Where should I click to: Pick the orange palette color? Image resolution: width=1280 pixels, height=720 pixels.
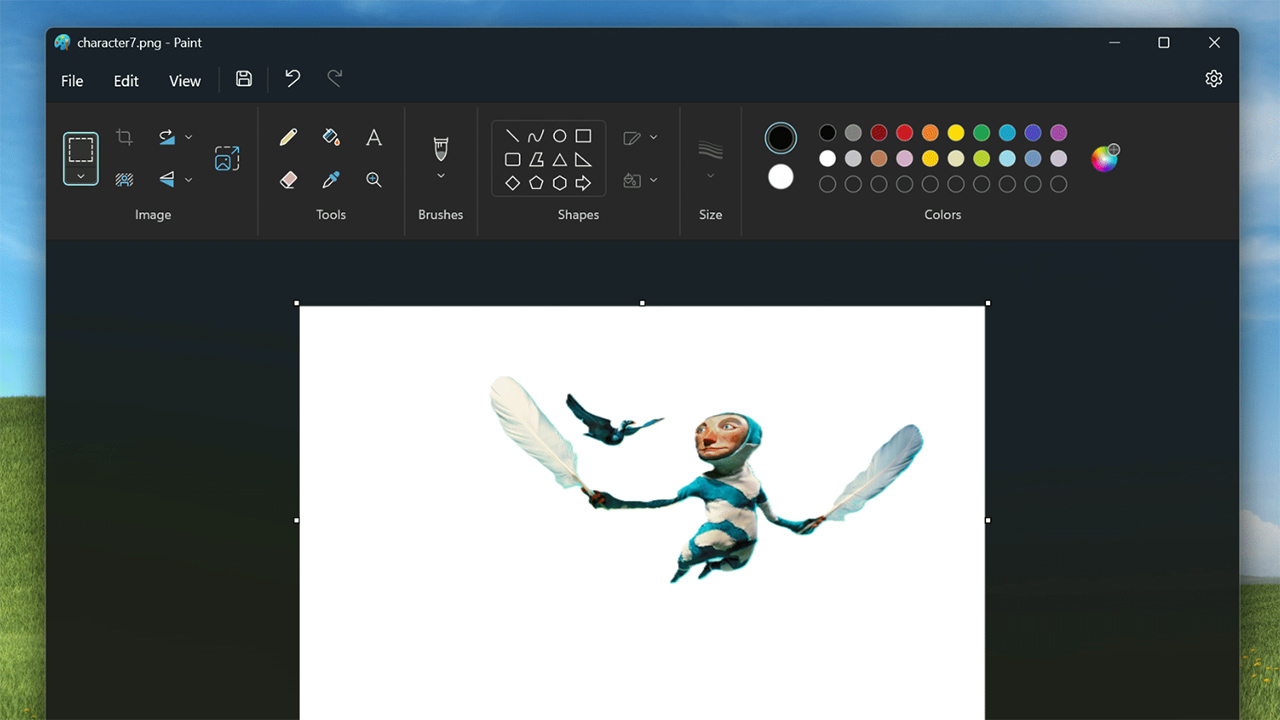click(x=930, y=133)
